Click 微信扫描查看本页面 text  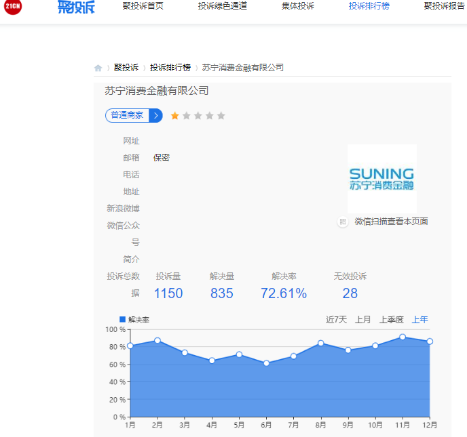[391, 221]
